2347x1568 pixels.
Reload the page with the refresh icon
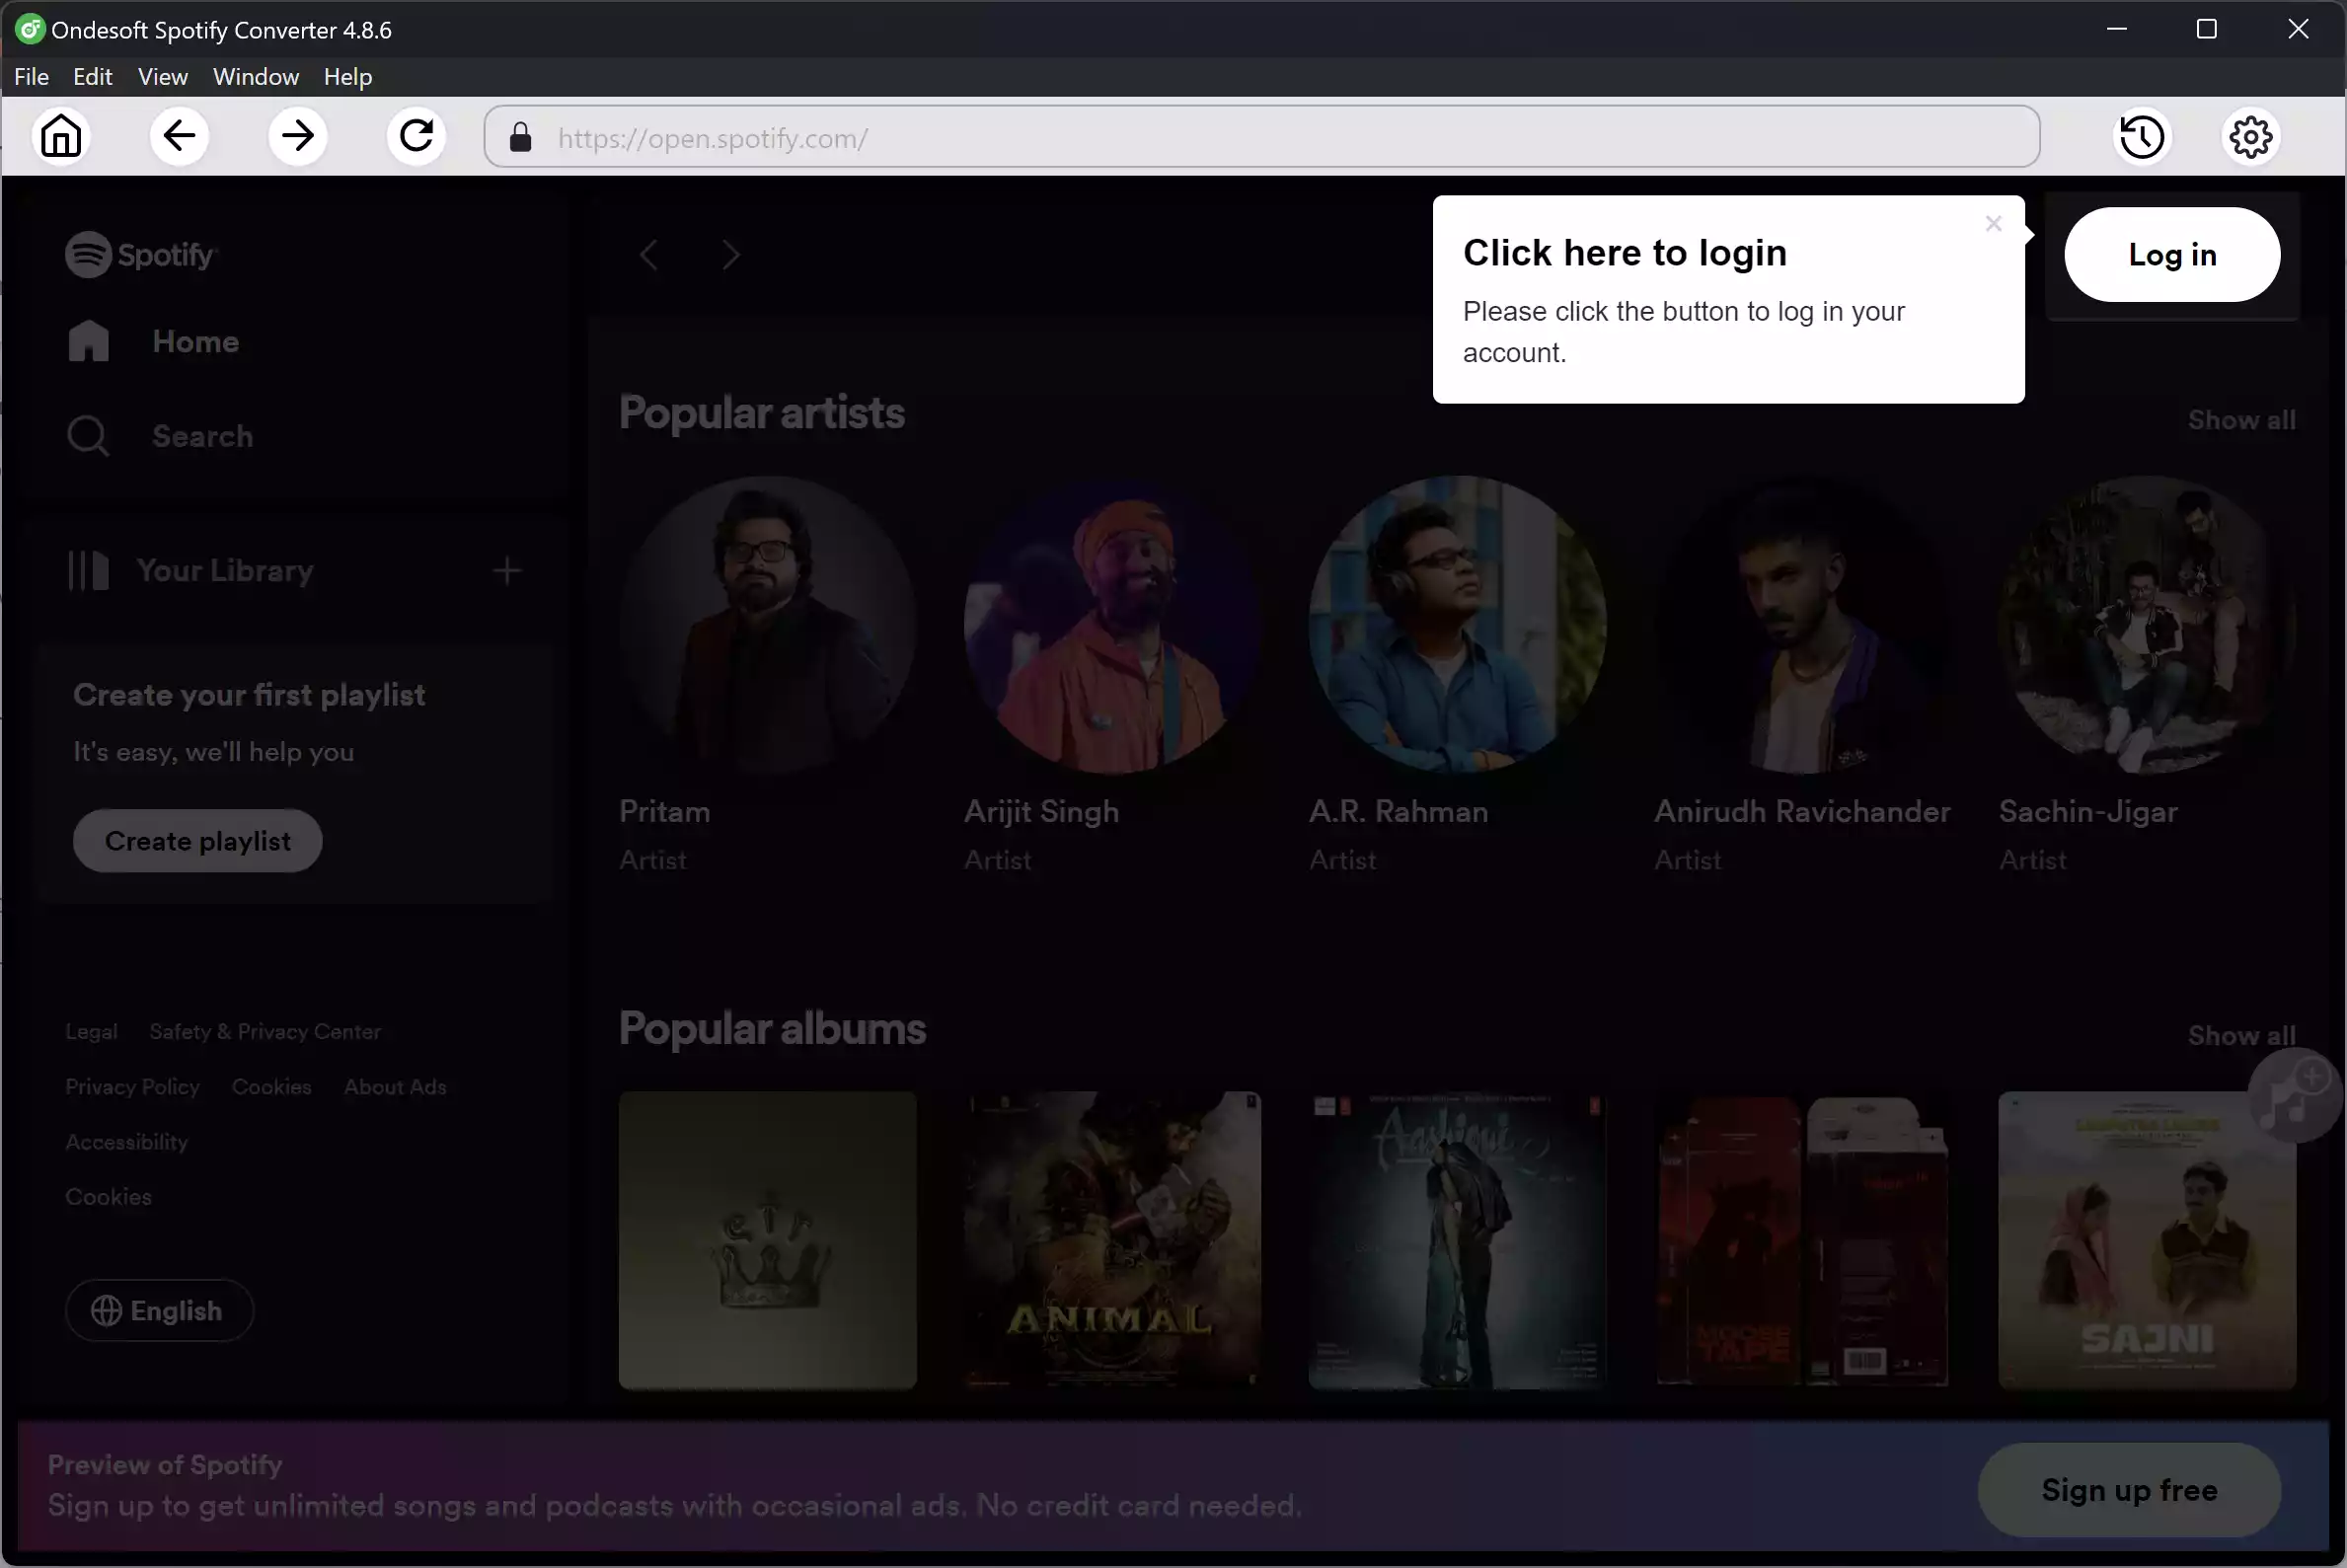(416, 136)
